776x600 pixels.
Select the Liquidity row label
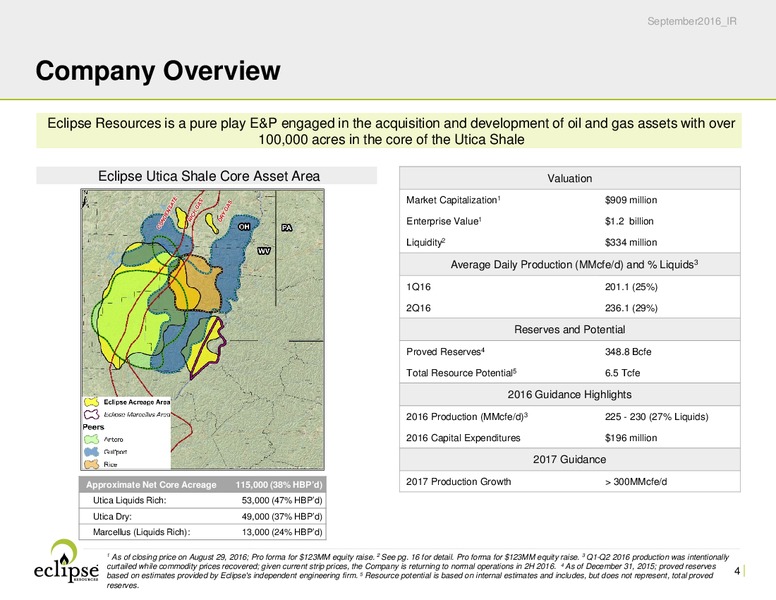point(426,242)
